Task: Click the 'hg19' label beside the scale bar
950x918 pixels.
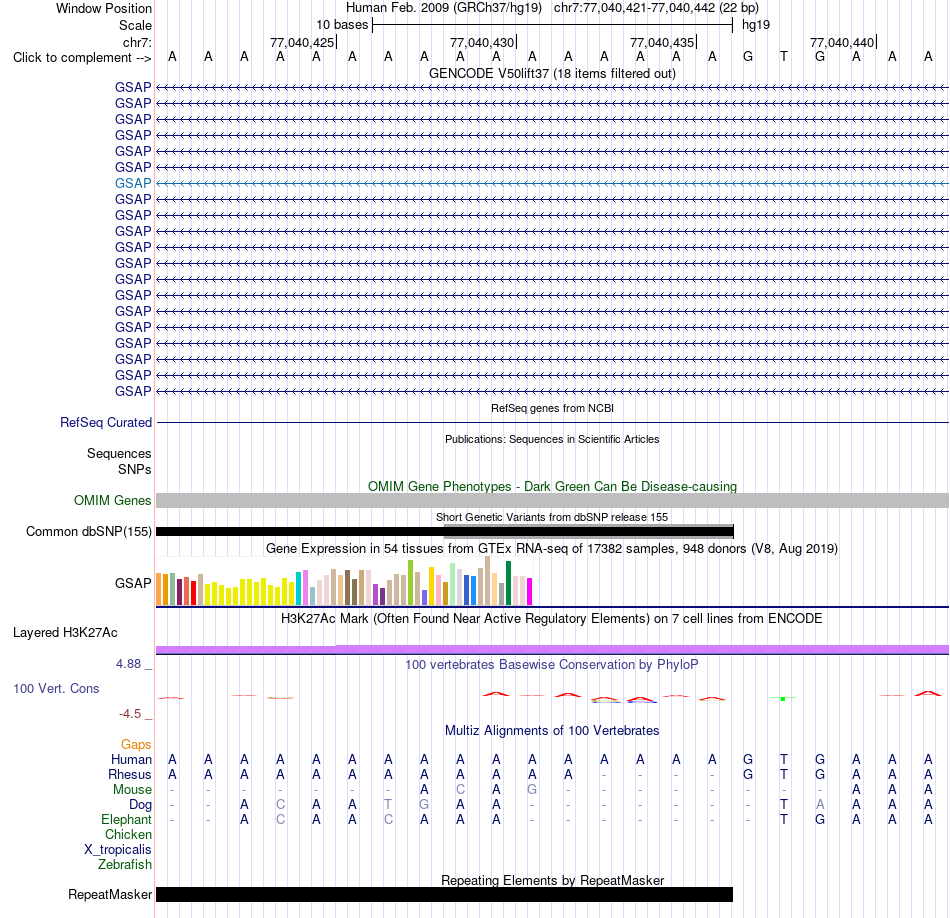Action: (756, 25)
